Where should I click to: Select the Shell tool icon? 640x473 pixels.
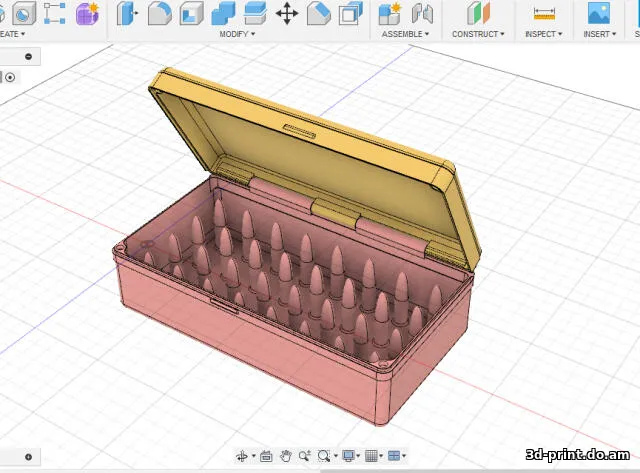tap(191, 13)
